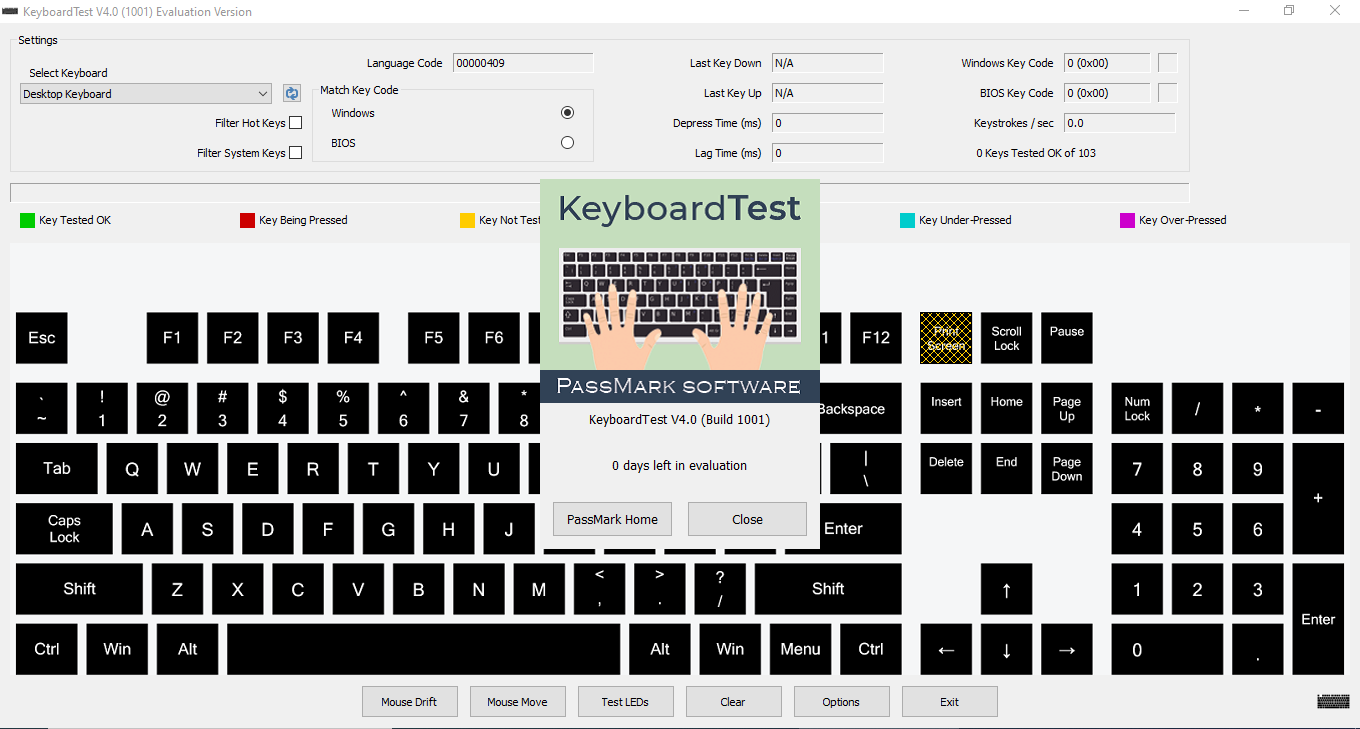Click the right Shift key
Screen dimensions: 1360x729
(828, 589)
